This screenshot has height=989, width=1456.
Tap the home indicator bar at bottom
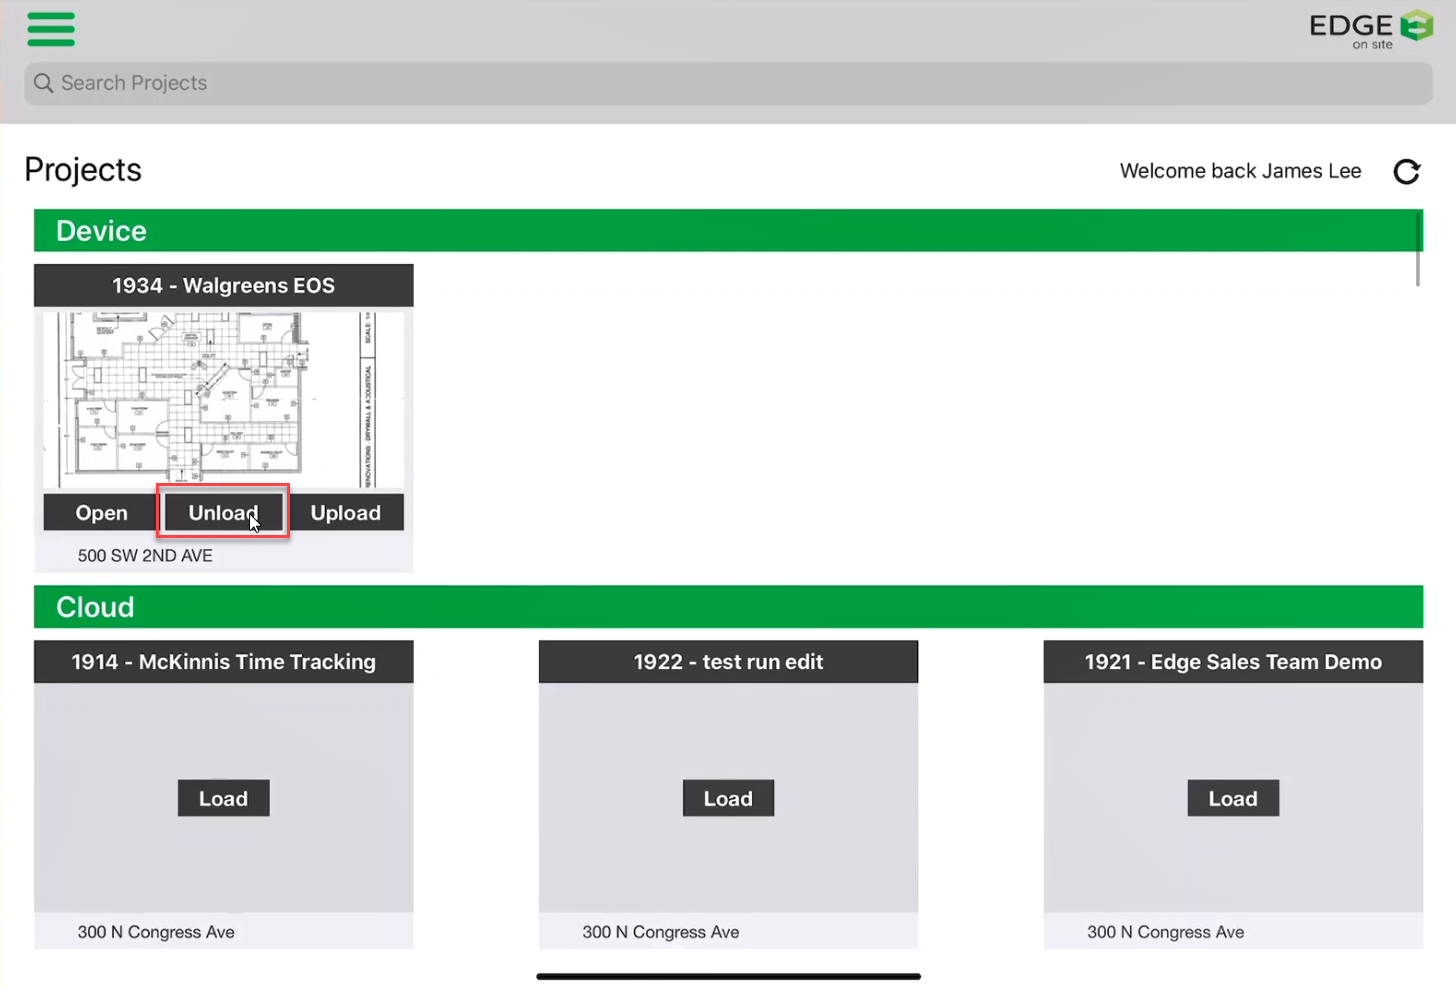click(728, 976)
